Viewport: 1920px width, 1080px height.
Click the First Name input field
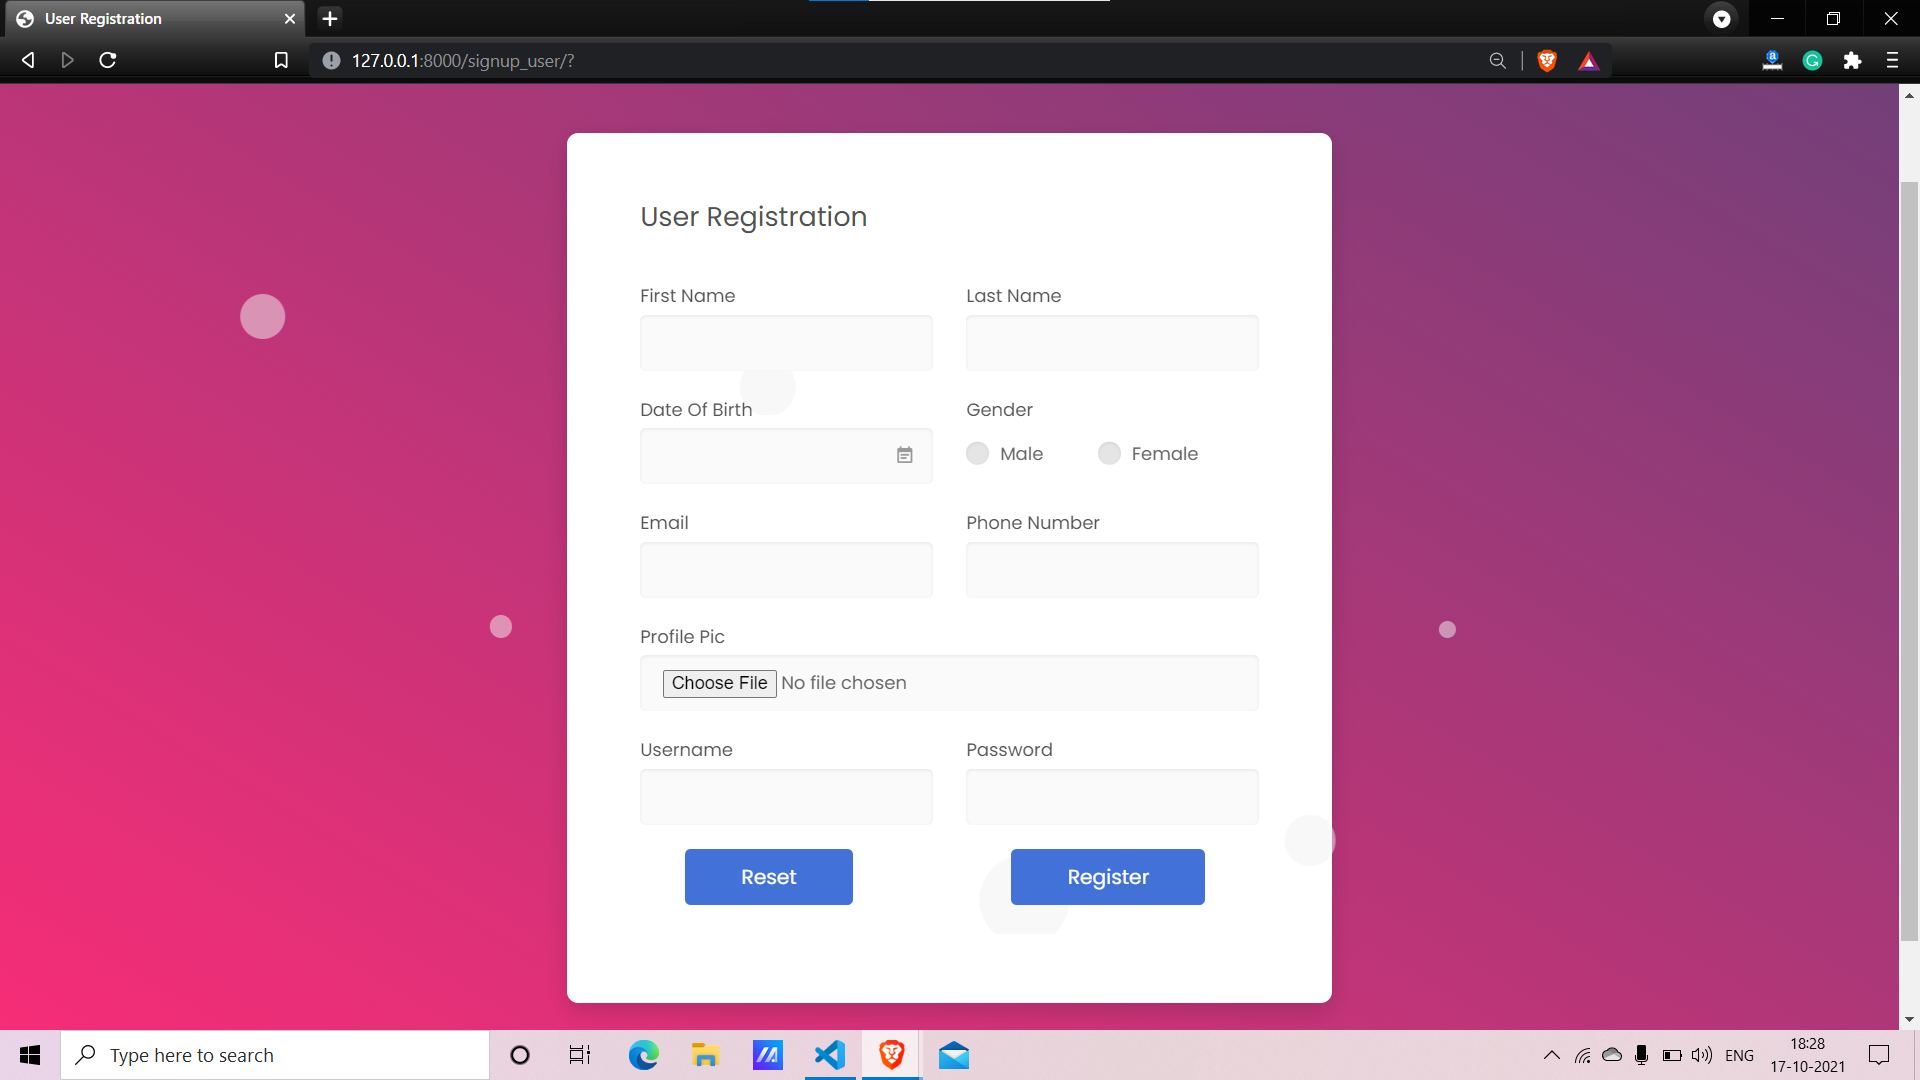(786, 343)
